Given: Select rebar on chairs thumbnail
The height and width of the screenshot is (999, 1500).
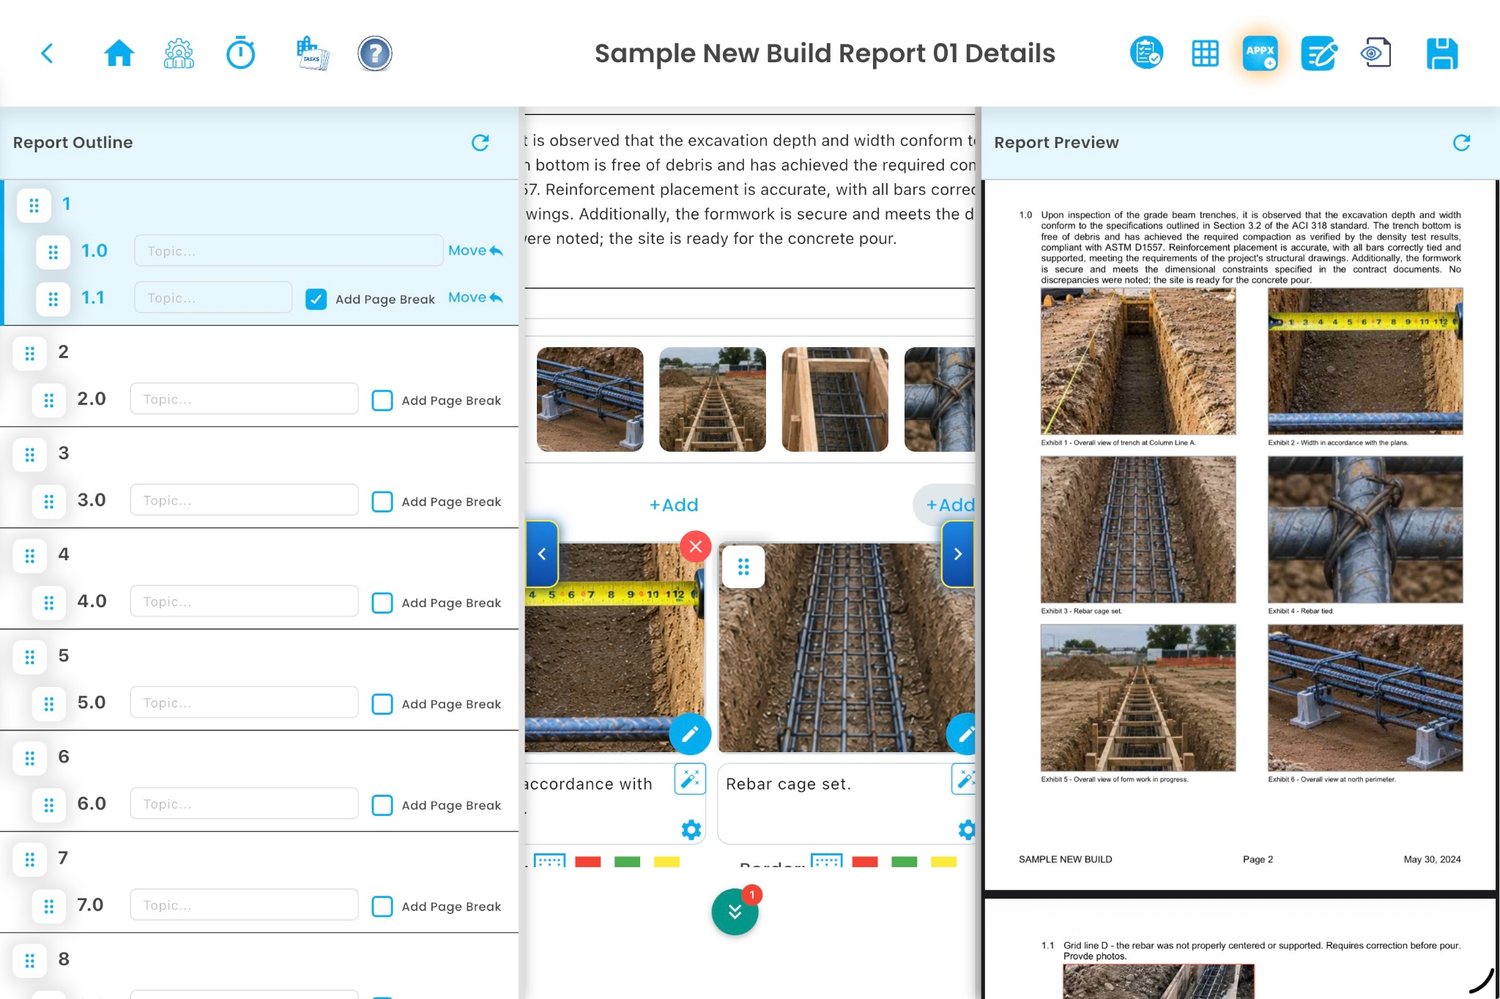Looking at the screenshot, I should pos(590,399).
